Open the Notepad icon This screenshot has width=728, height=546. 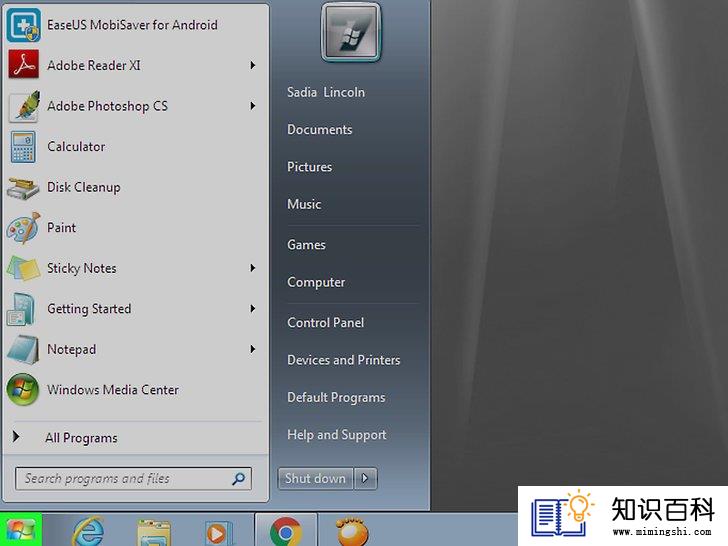[23, 349]
